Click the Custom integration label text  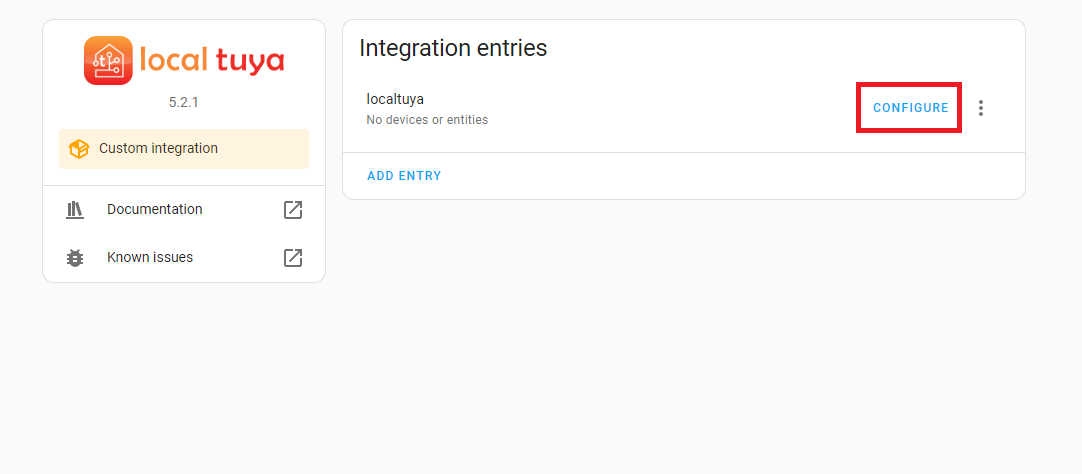tap(158, 149)
